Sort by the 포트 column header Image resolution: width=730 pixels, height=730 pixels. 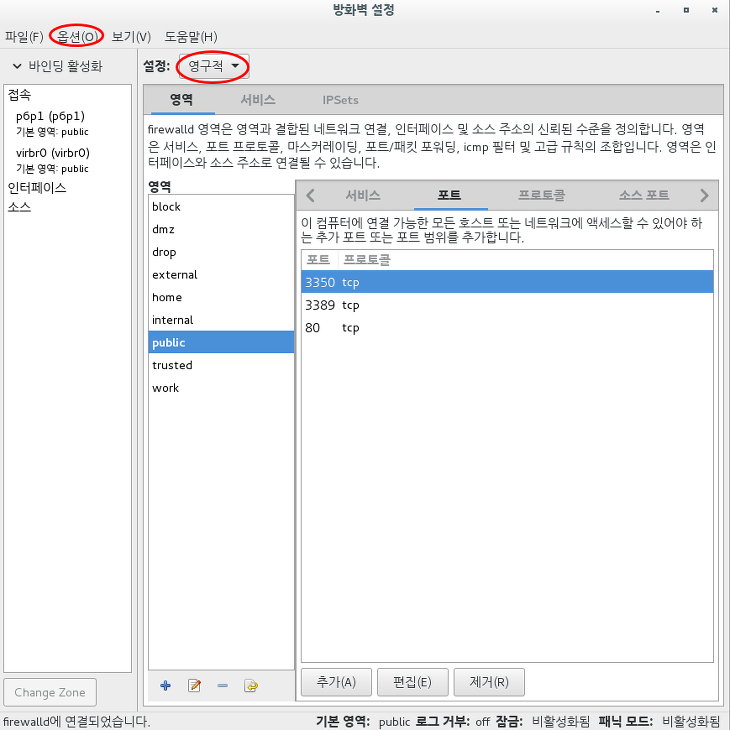tap(318, 260)
